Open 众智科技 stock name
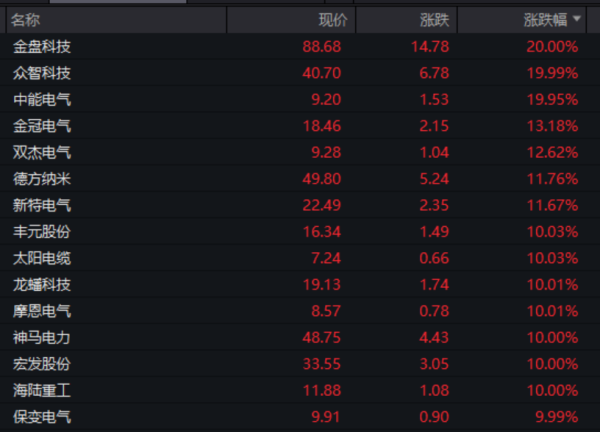 point(42,73)
